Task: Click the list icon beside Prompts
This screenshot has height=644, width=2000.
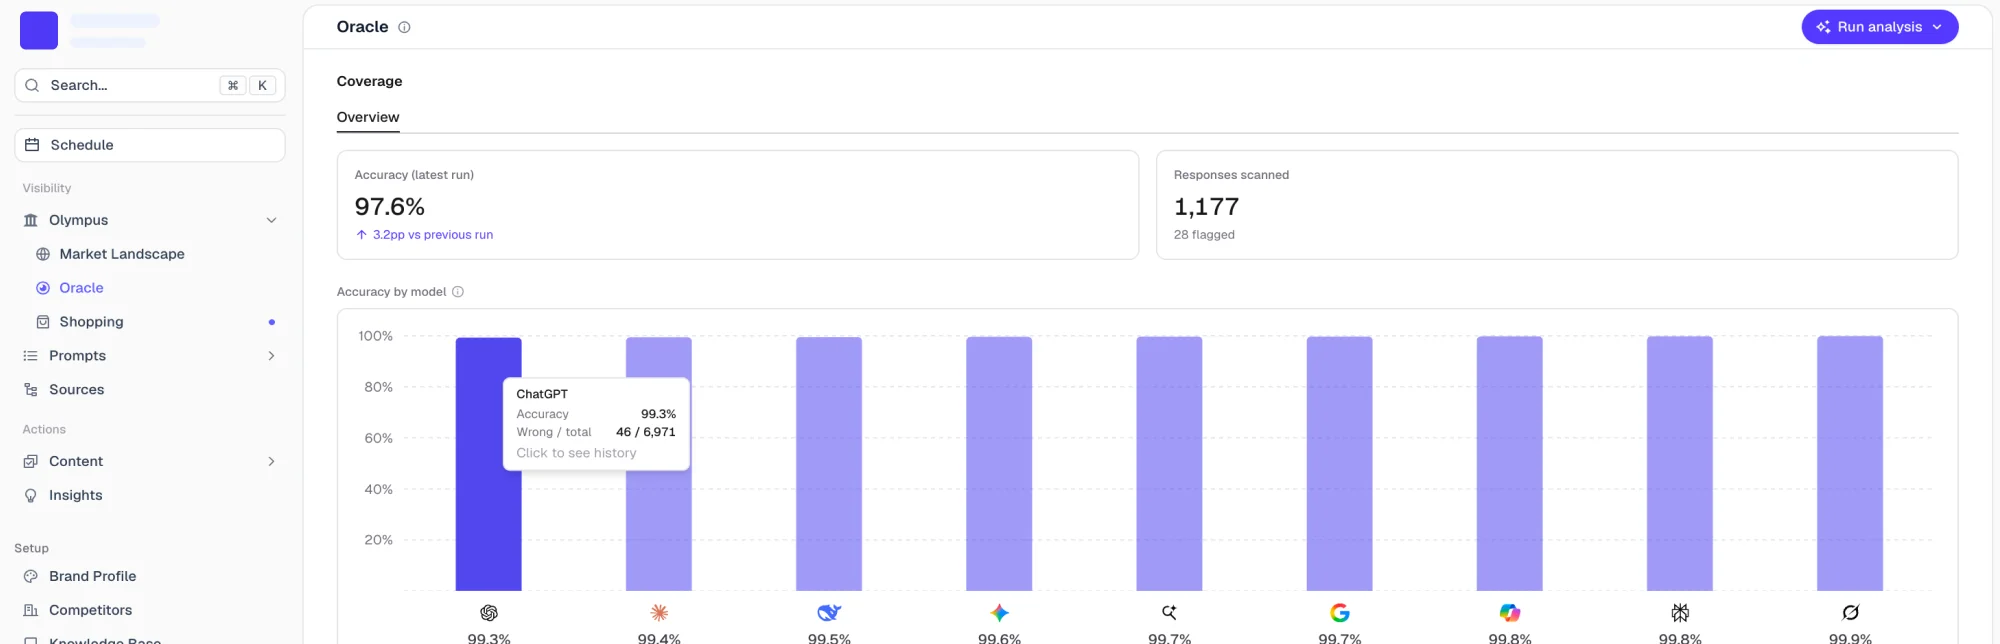Action: point(31,356)
